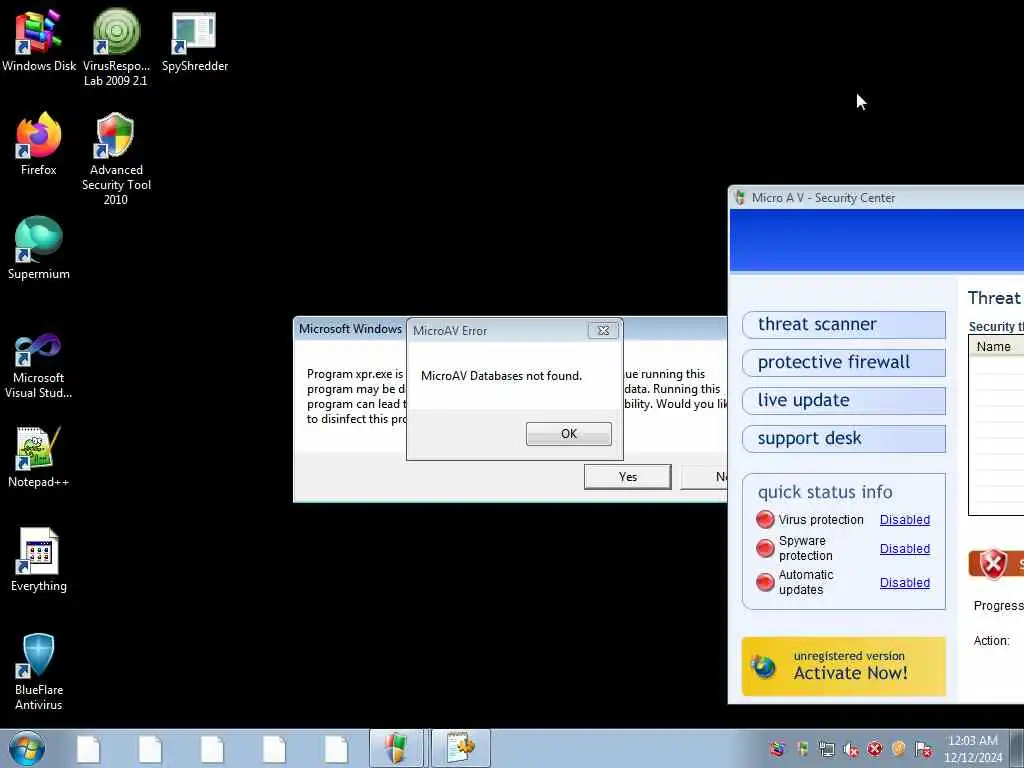This screenshot has height=768, width=1024.
Task: Click the muted volume tray icon
Action: 851,750
